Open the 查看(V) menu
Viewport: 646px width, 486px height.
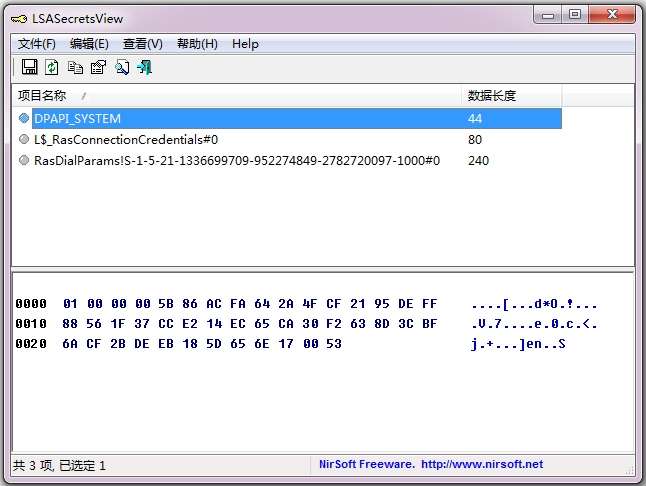tap(143, 44)
